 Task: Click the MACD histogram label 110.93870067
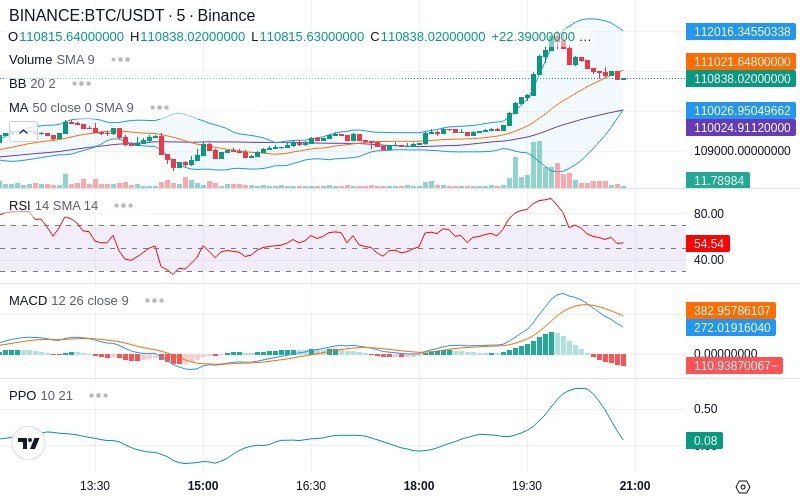coord(734,366)
